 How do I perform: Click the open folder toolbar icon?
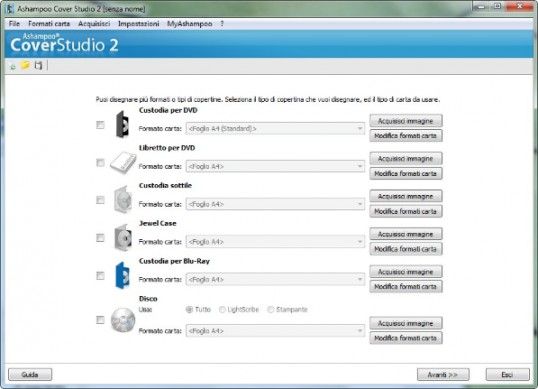pos(25,65)
